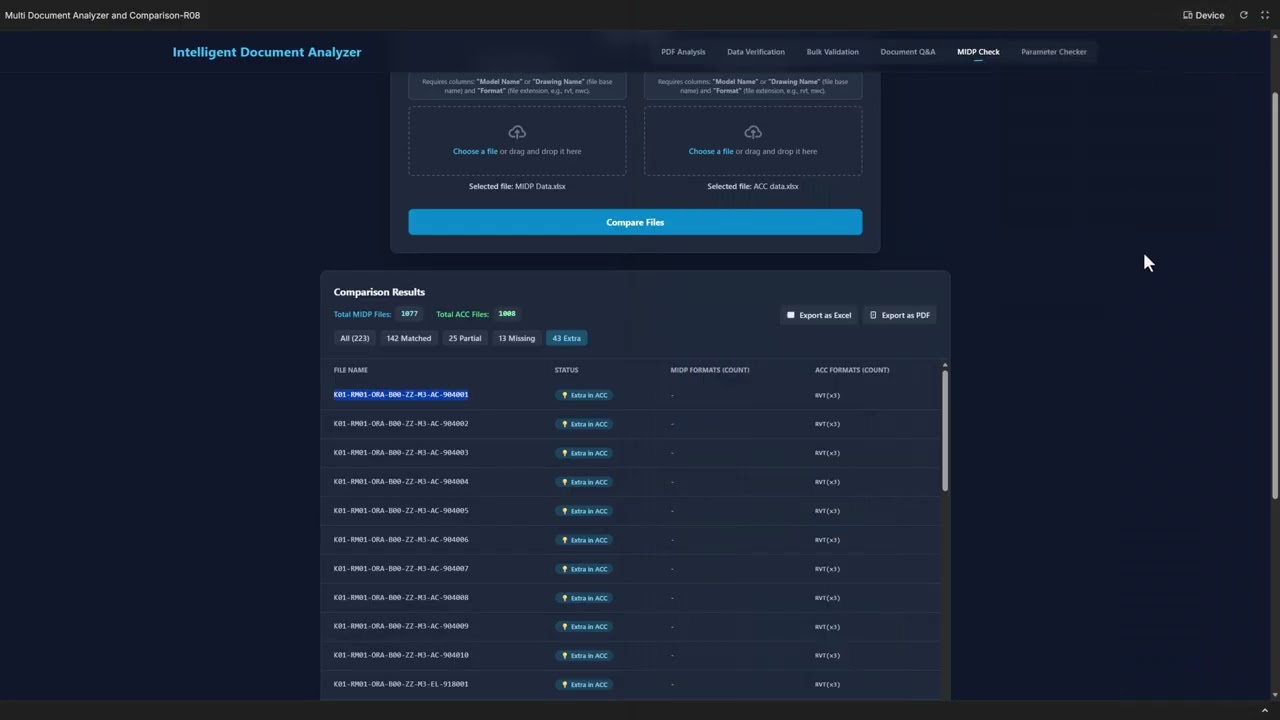Select file name K01-RM01-ORA-B00-ZZ-M3-AC-904001
Screen dimensions: 1280x720
[x=401, y=395]
